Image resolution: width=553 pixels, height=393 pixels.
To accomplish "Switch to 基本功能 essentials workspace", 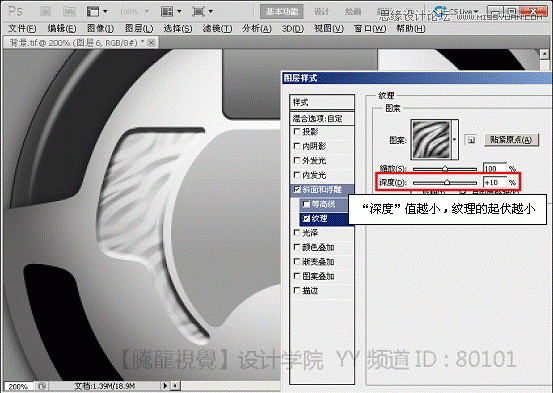I will click(x=281, y=12).
